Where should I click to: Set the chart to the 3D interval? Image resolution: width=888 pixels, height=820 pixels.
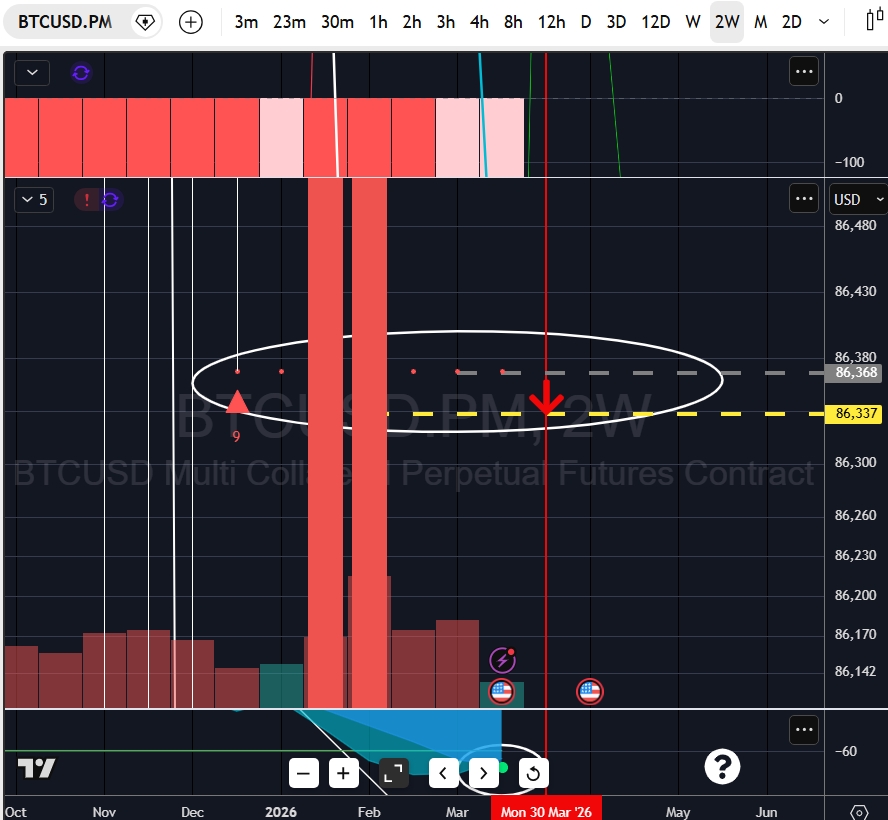(x=616, y=22)
